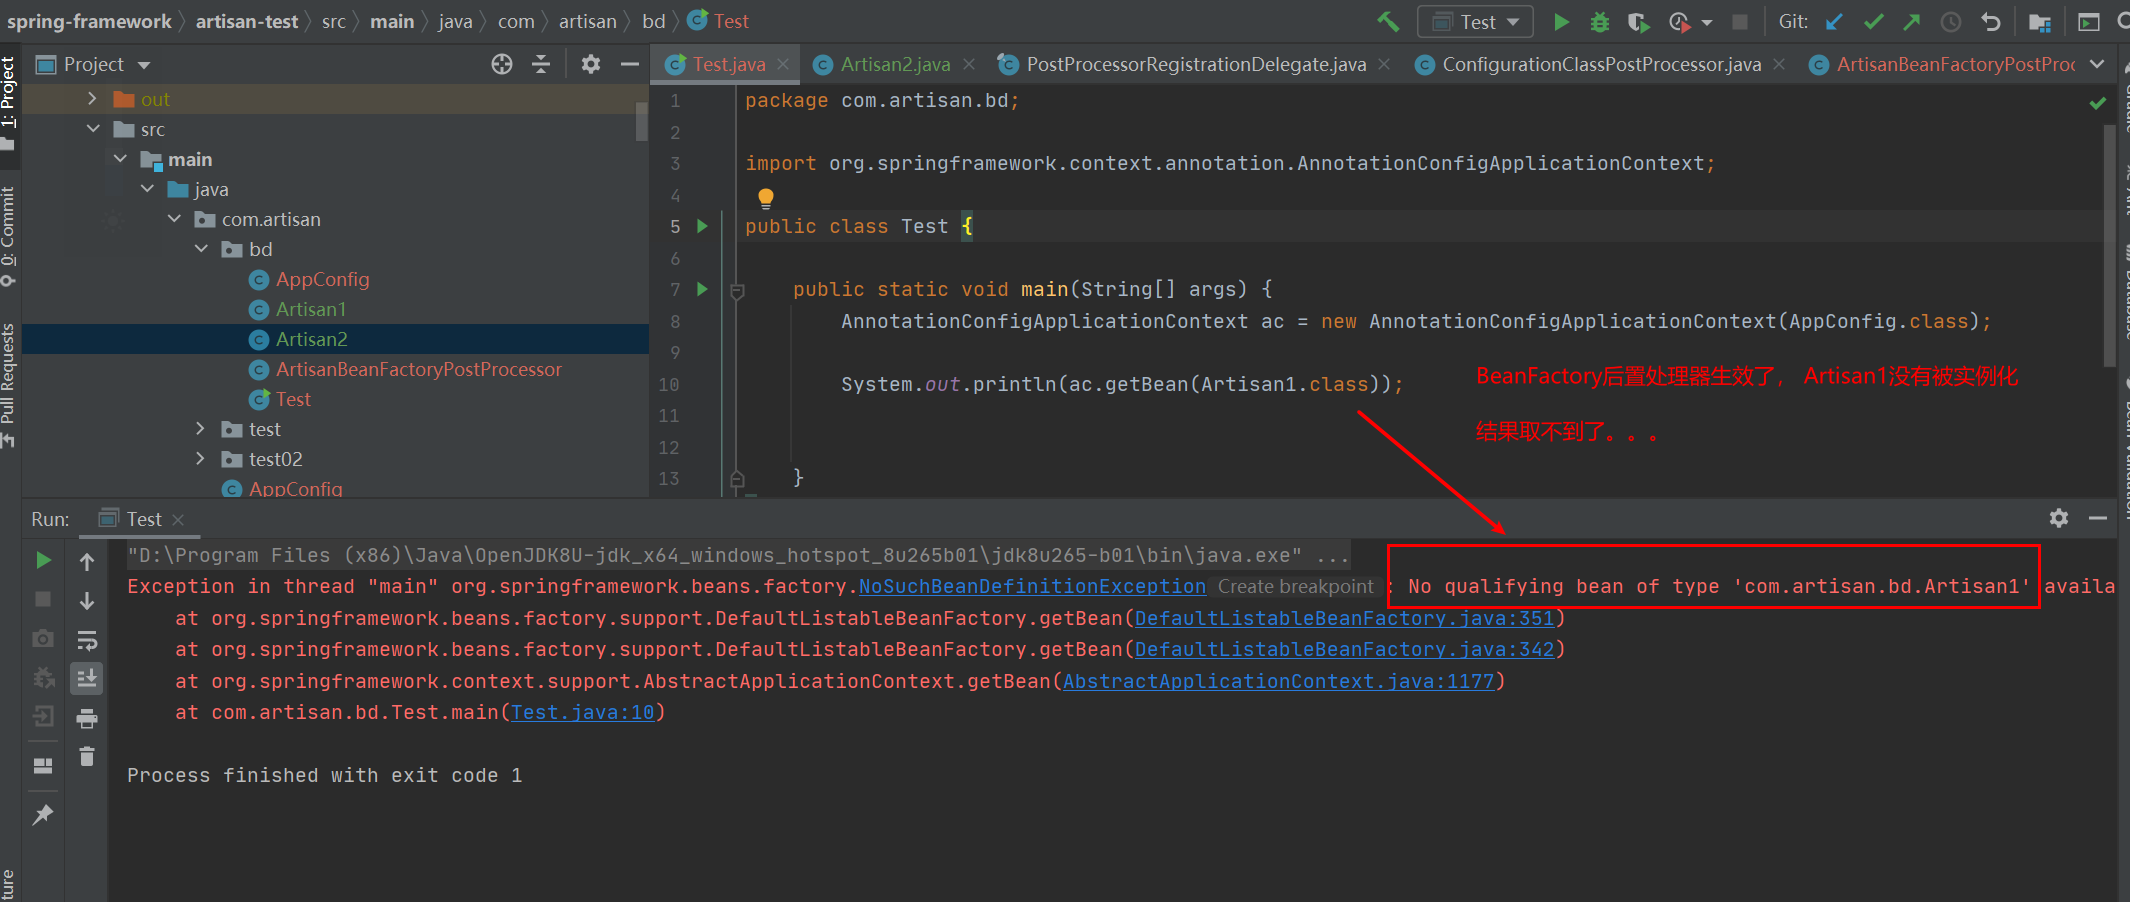Show Git history clock icon
Viewport: 2130px width, 902px height.
click(x=1951, y=21)
